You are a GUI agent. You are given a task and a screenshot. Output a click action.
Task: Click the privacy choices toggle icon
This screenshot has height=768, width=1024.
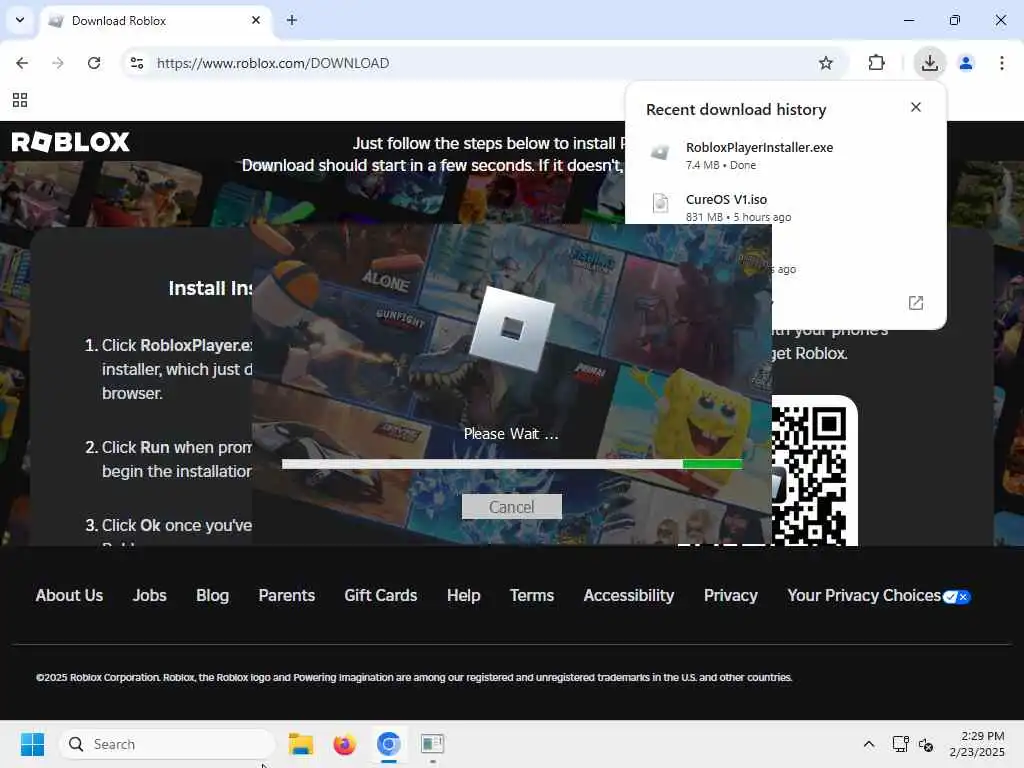(x=957, y=597)
